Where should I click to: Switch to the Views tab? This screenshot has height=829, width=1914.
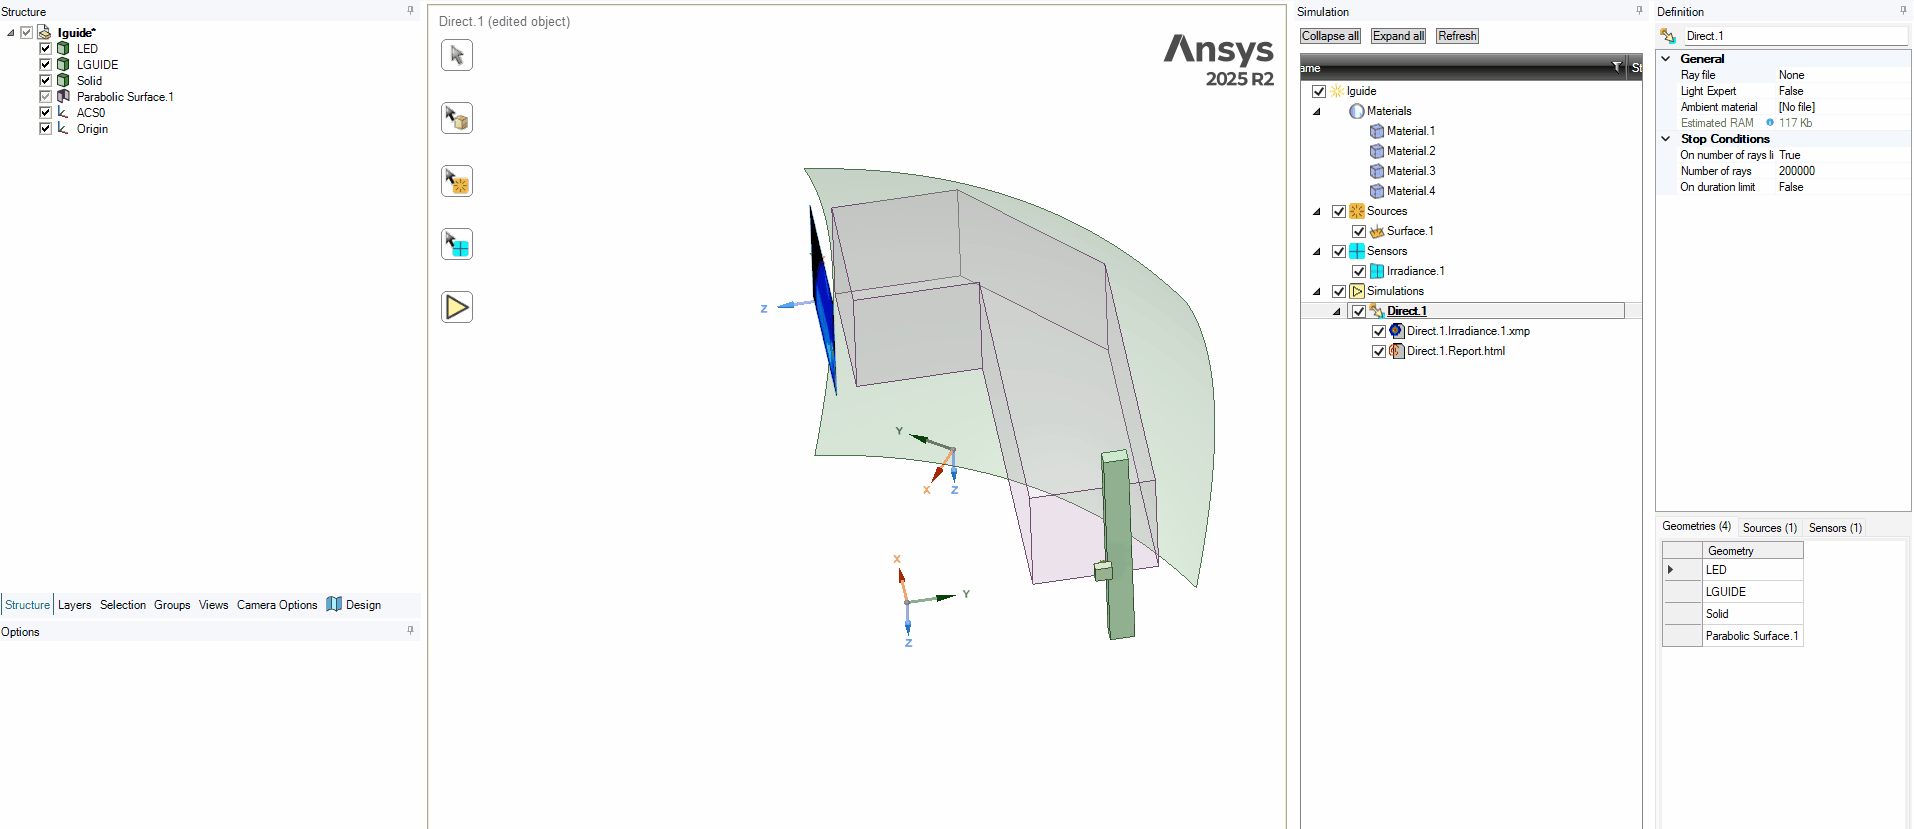213,605
